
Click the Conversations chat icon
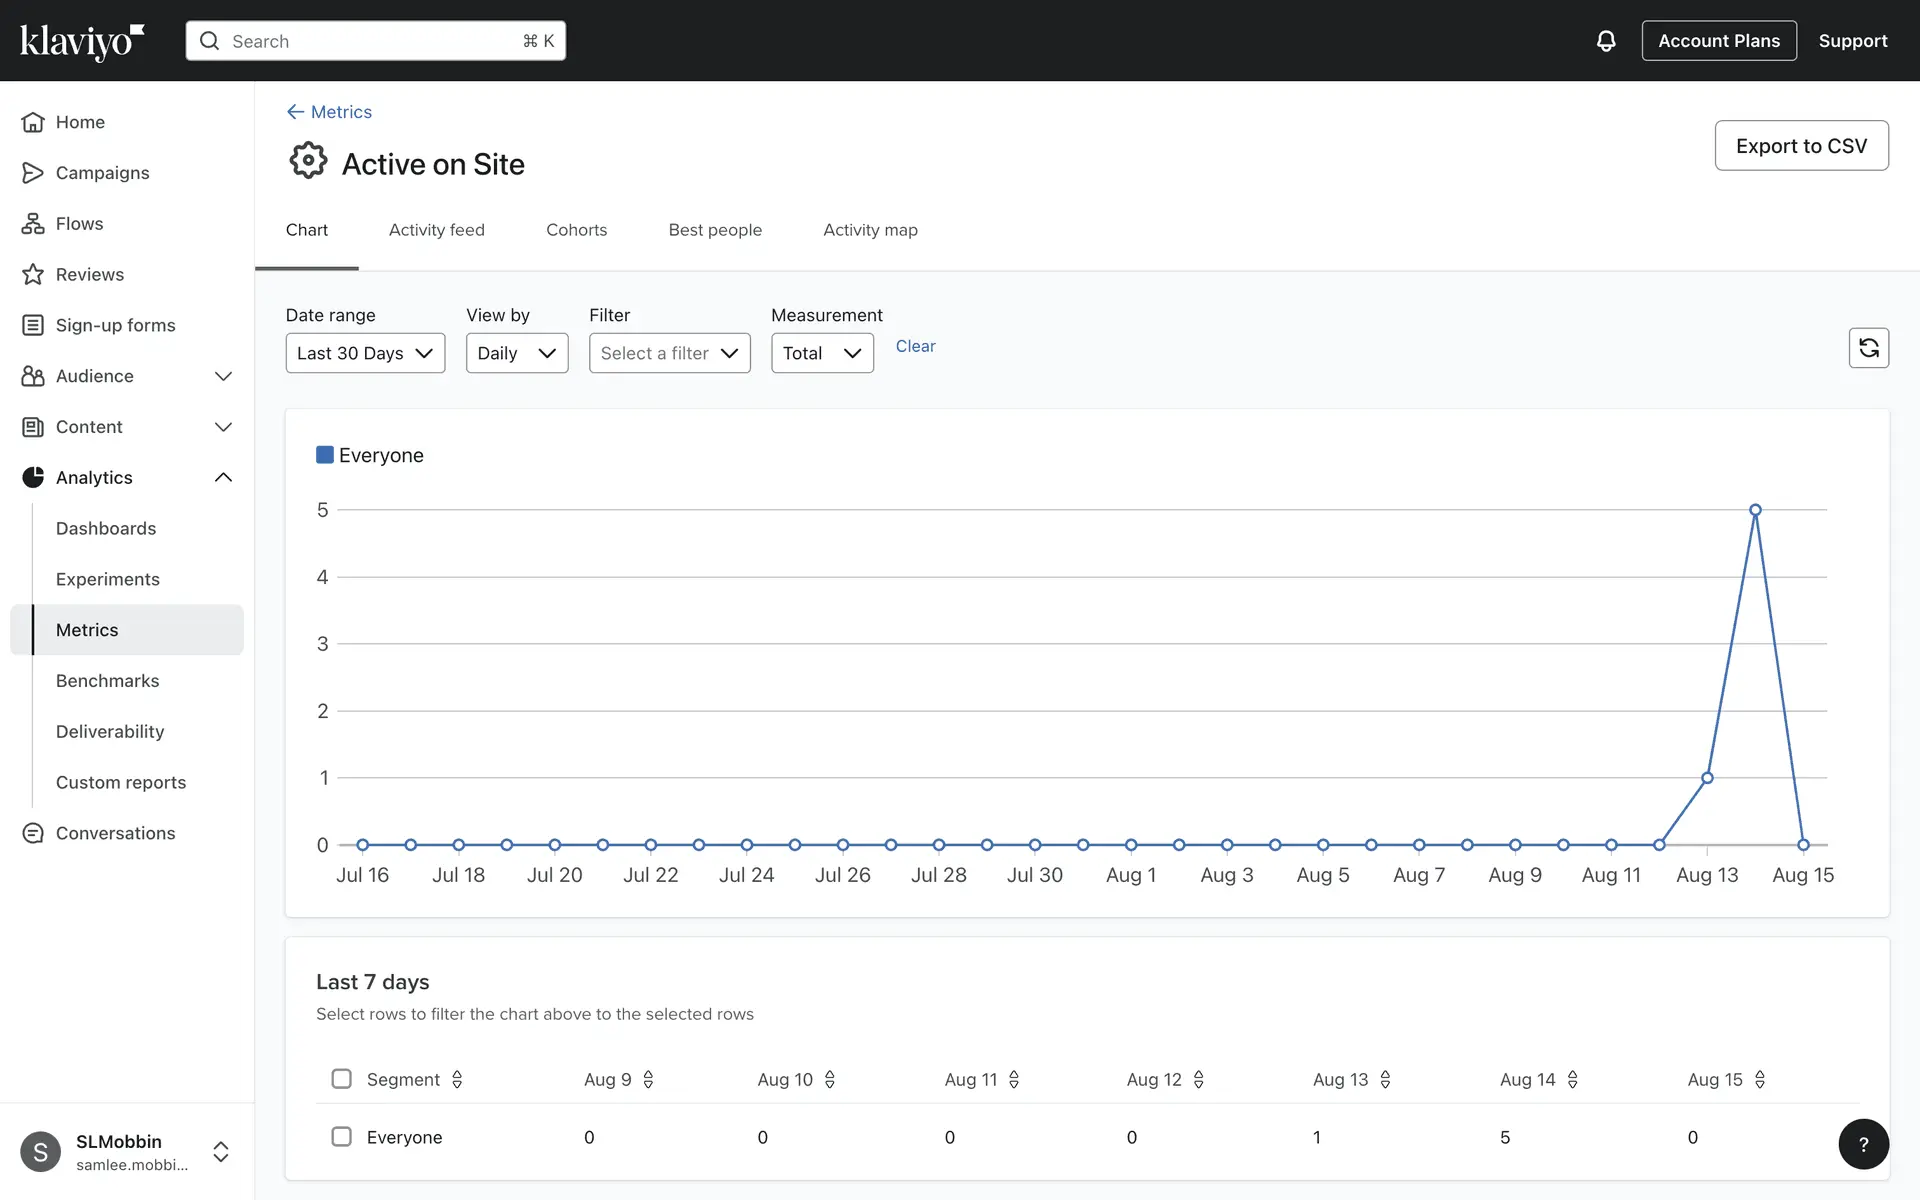(x=33, y=833)
